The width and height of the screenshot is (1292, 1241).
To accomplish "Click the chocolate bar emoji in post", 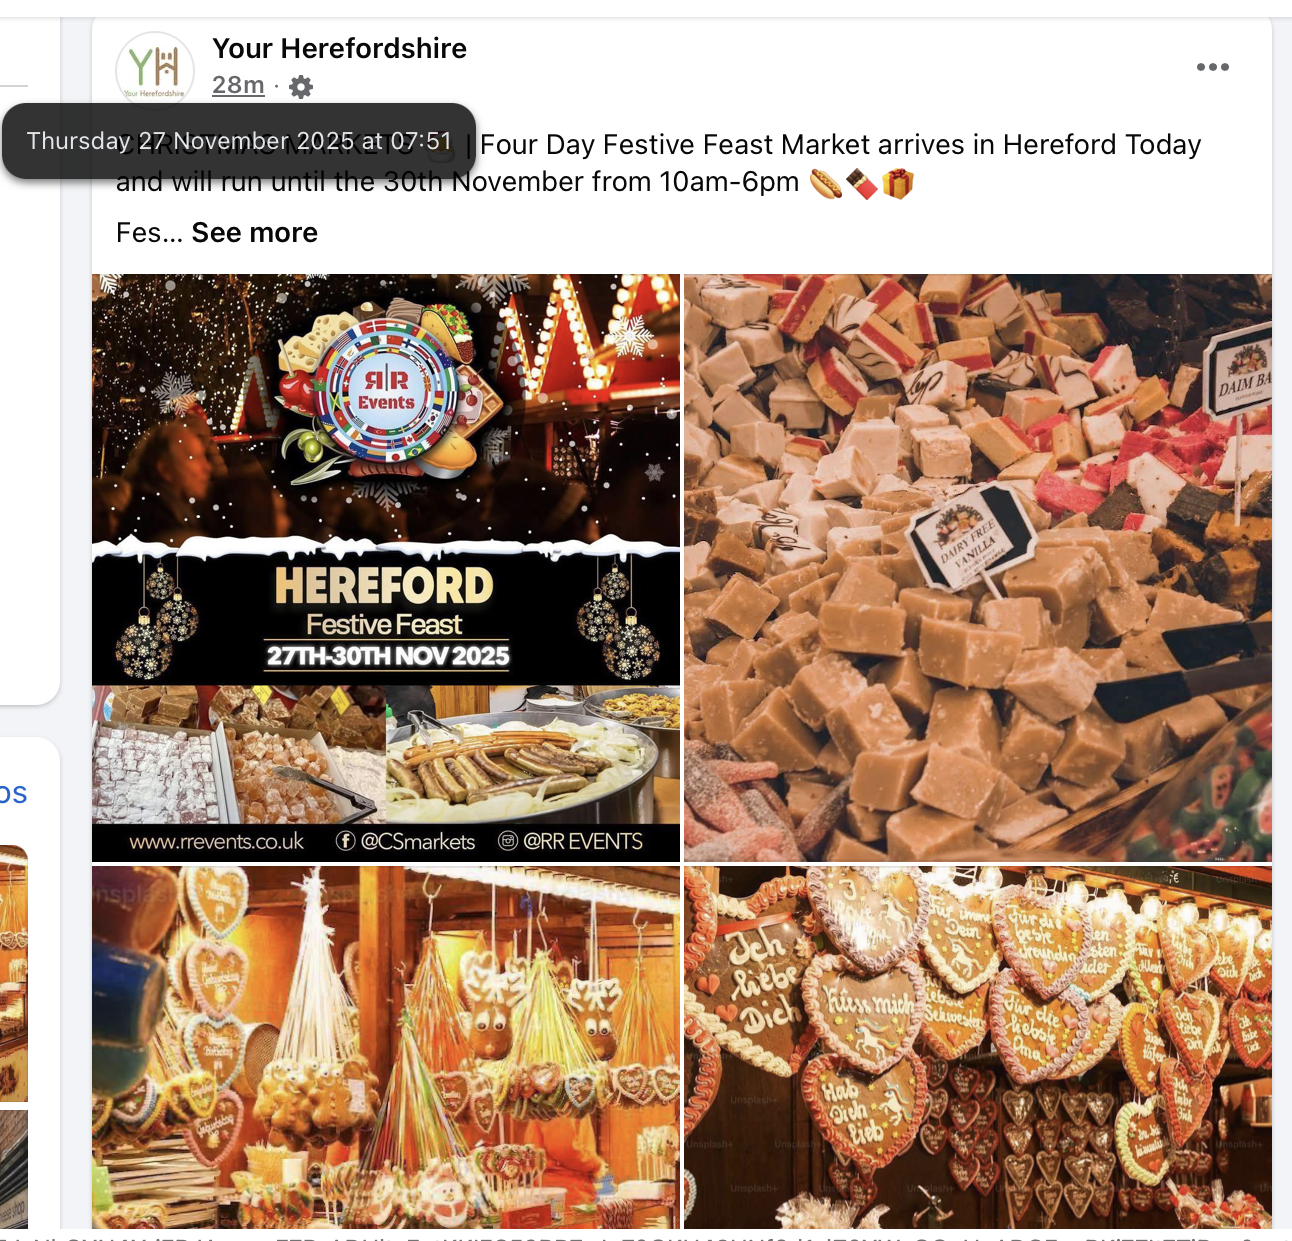I will (x=862, y=184).
